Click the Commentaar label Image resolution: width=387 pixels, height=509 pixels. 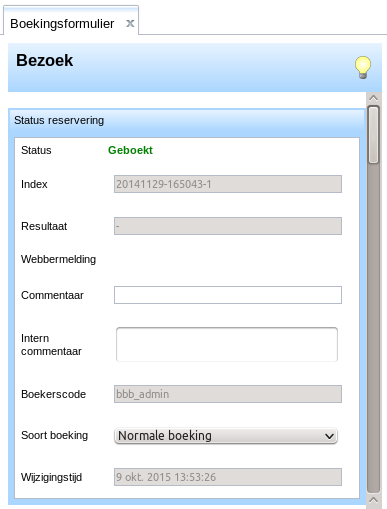tap(52, 295)
